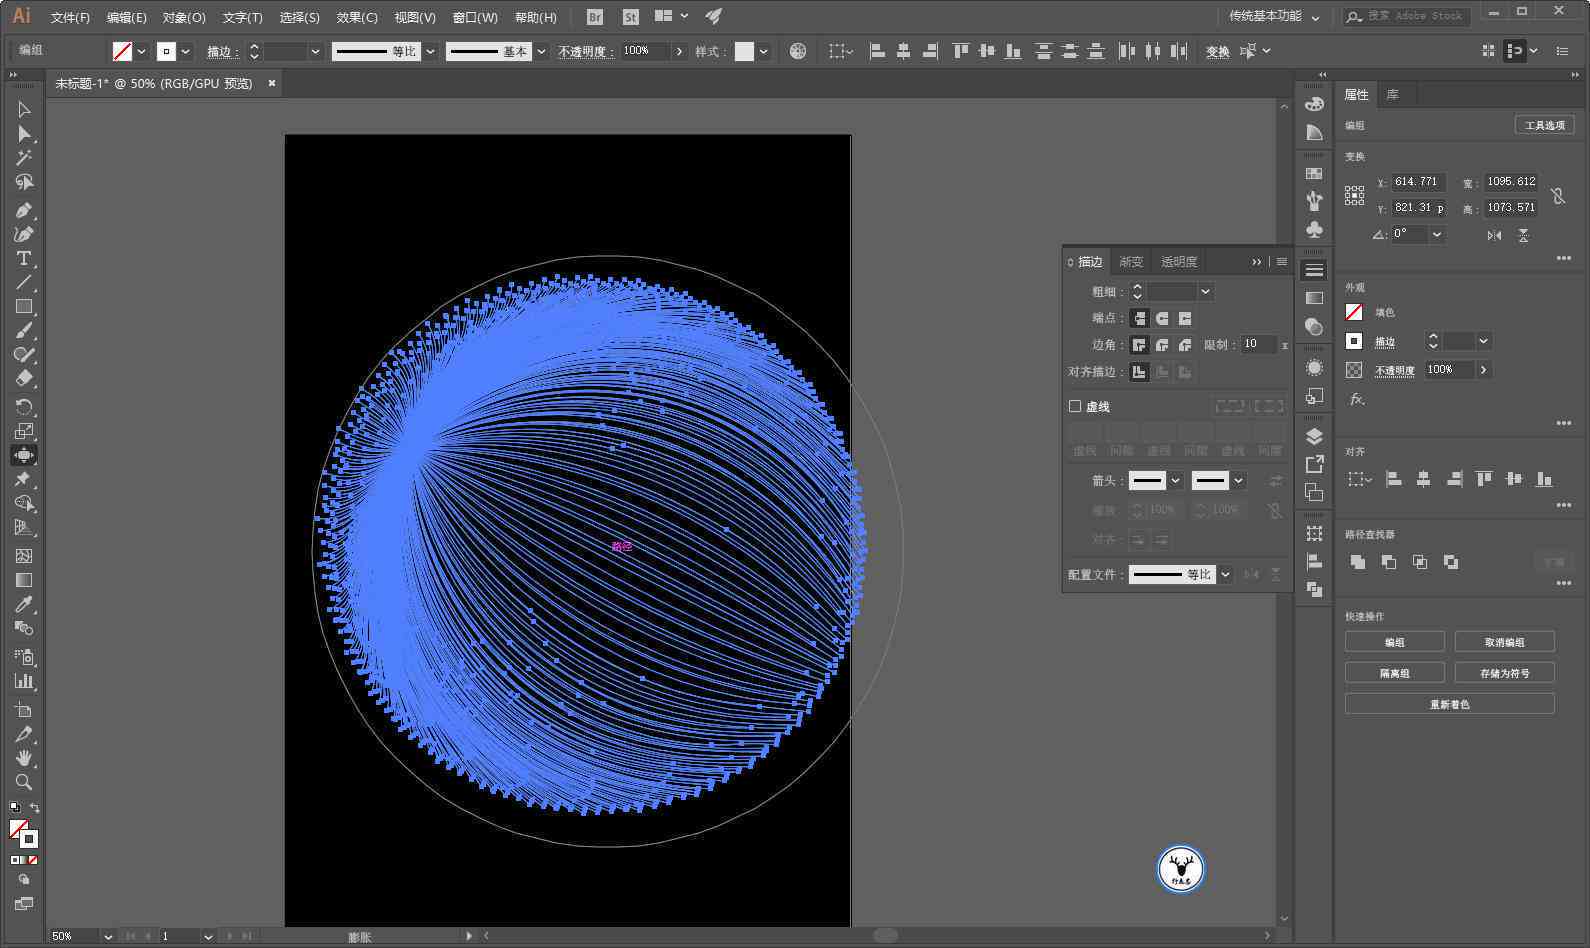Click the Adobe Stock search field

(x=1408, y=16)
